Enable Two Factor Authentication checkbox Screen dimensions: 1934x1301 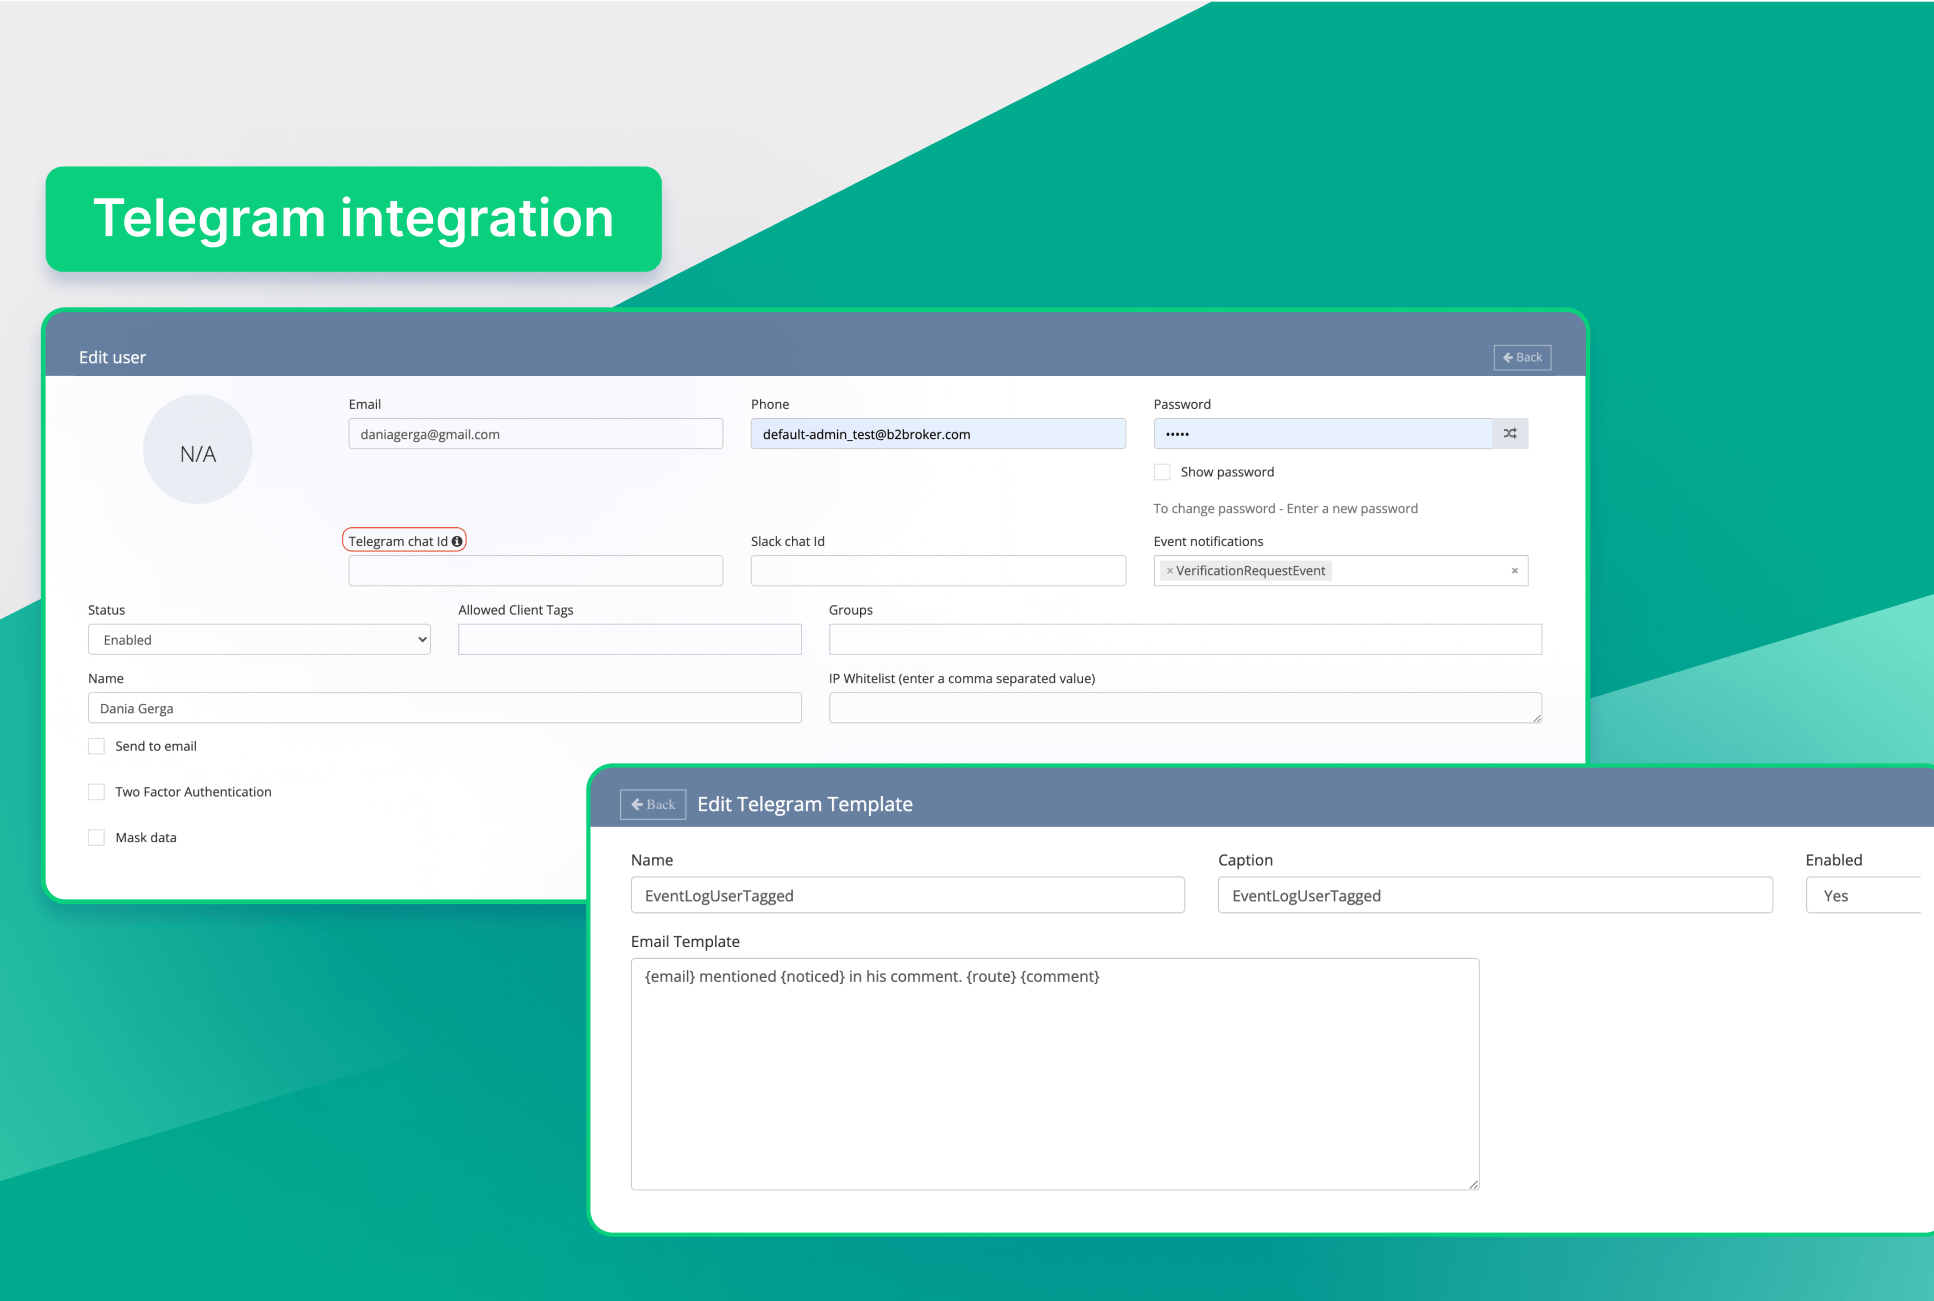pyautogui.click(x=97, y=792)
